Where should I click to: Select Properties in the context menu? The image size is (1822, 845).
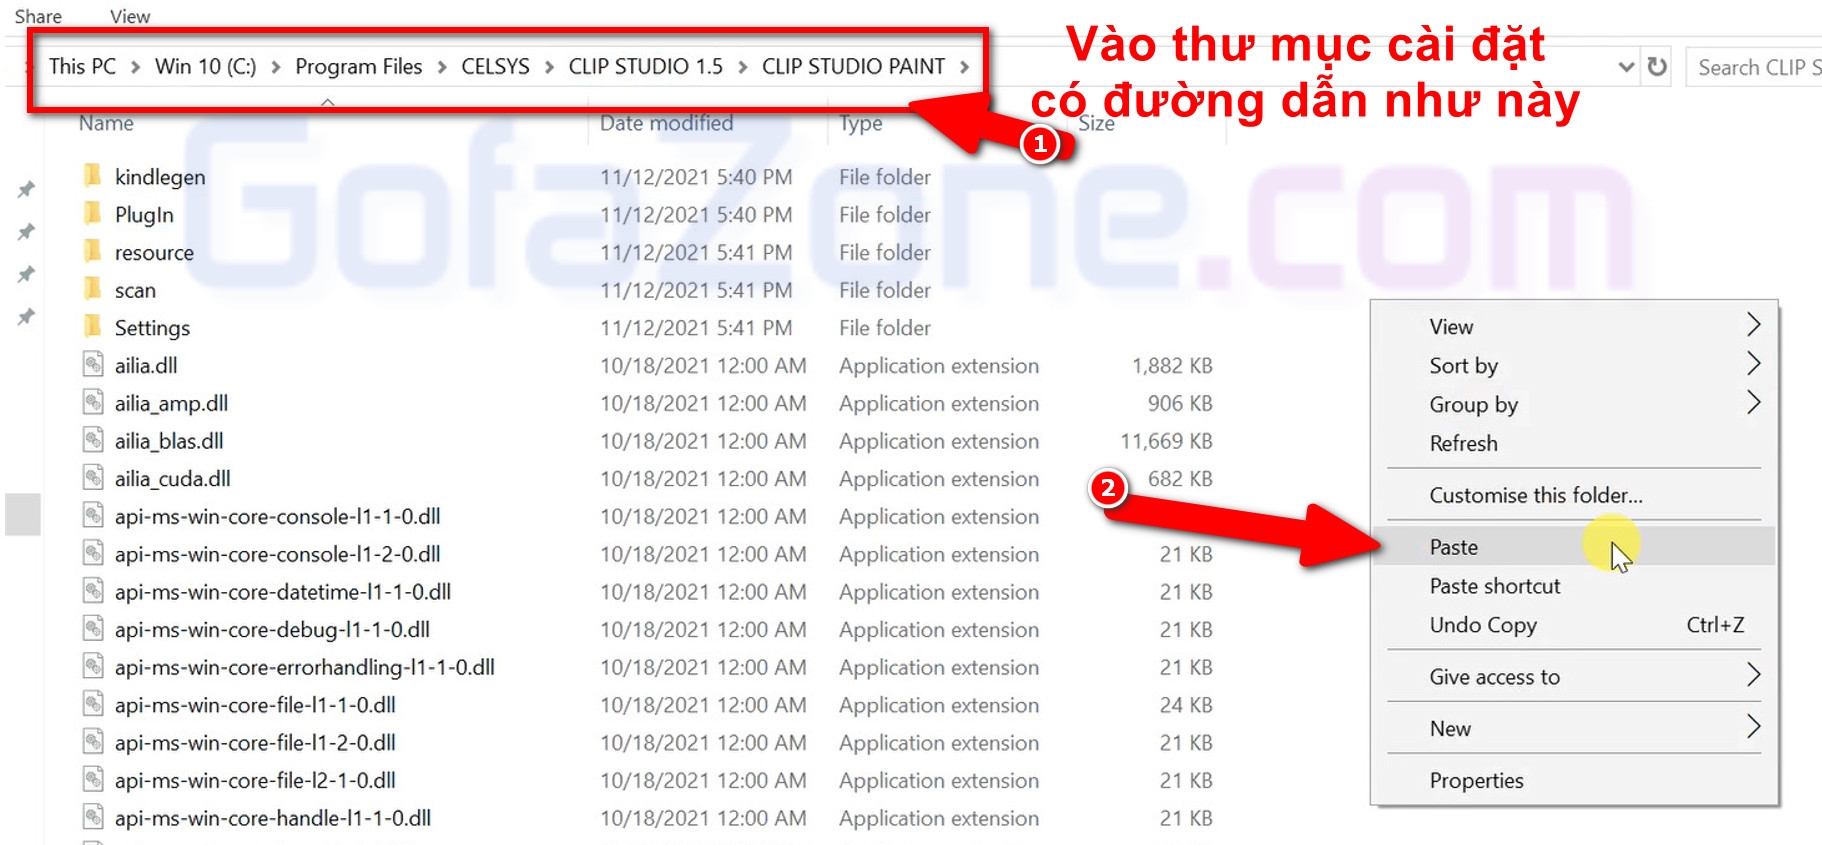tap(1476, 780)
